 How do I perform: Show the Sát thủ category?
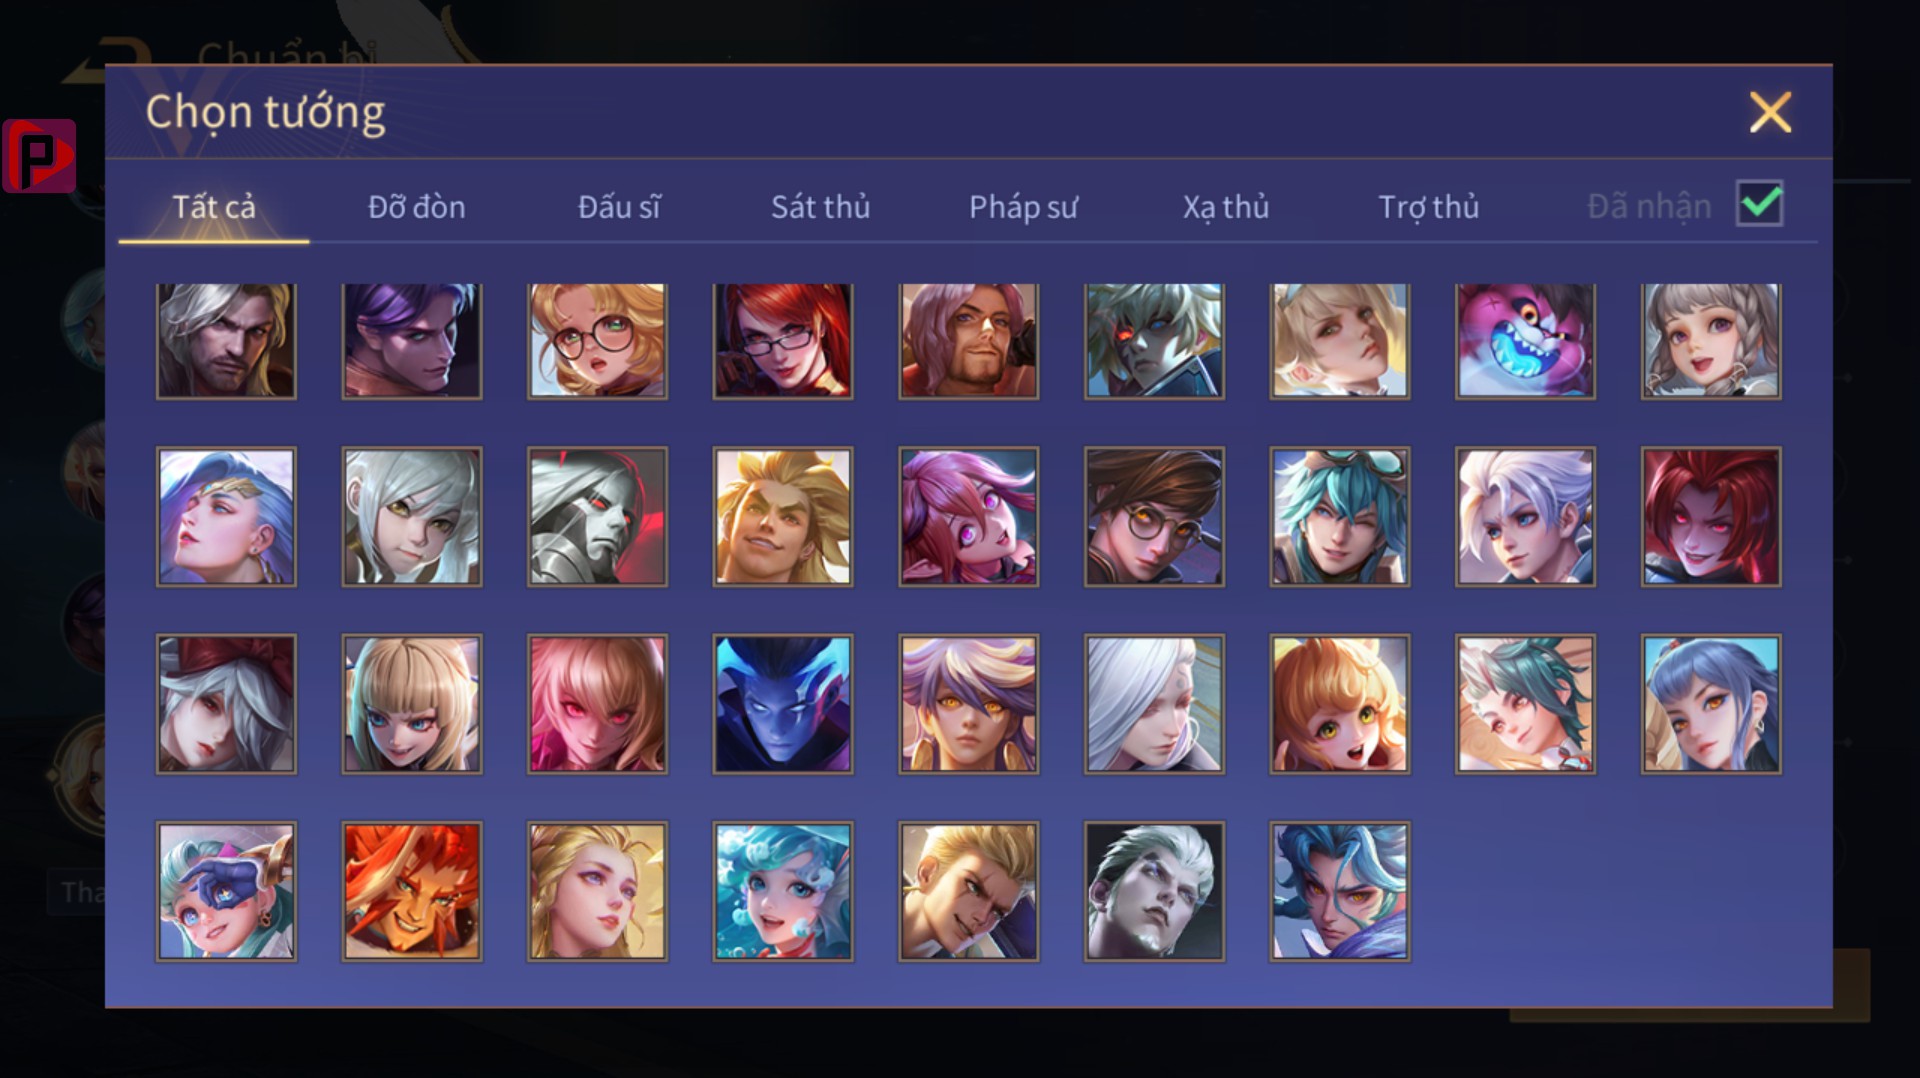tap(820, 207)
